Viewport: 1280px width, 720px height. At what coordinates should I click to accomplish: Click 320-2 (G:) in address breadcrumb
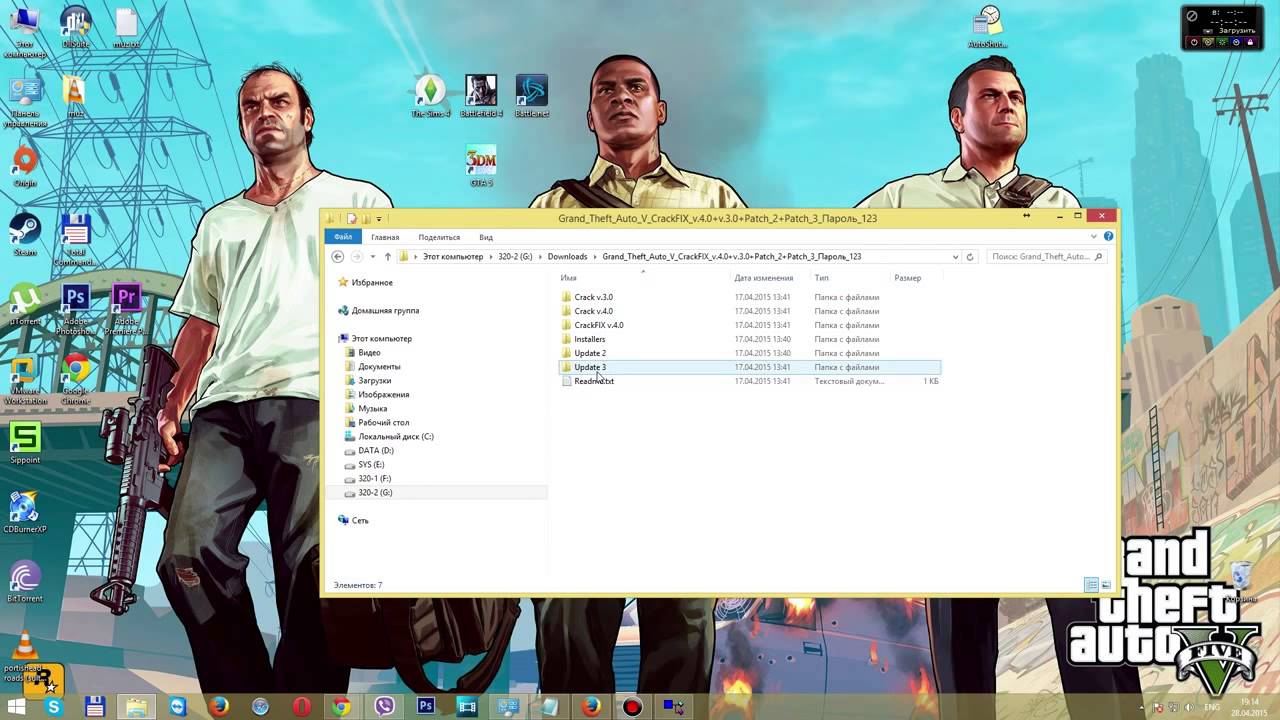(x=515, y=257)
